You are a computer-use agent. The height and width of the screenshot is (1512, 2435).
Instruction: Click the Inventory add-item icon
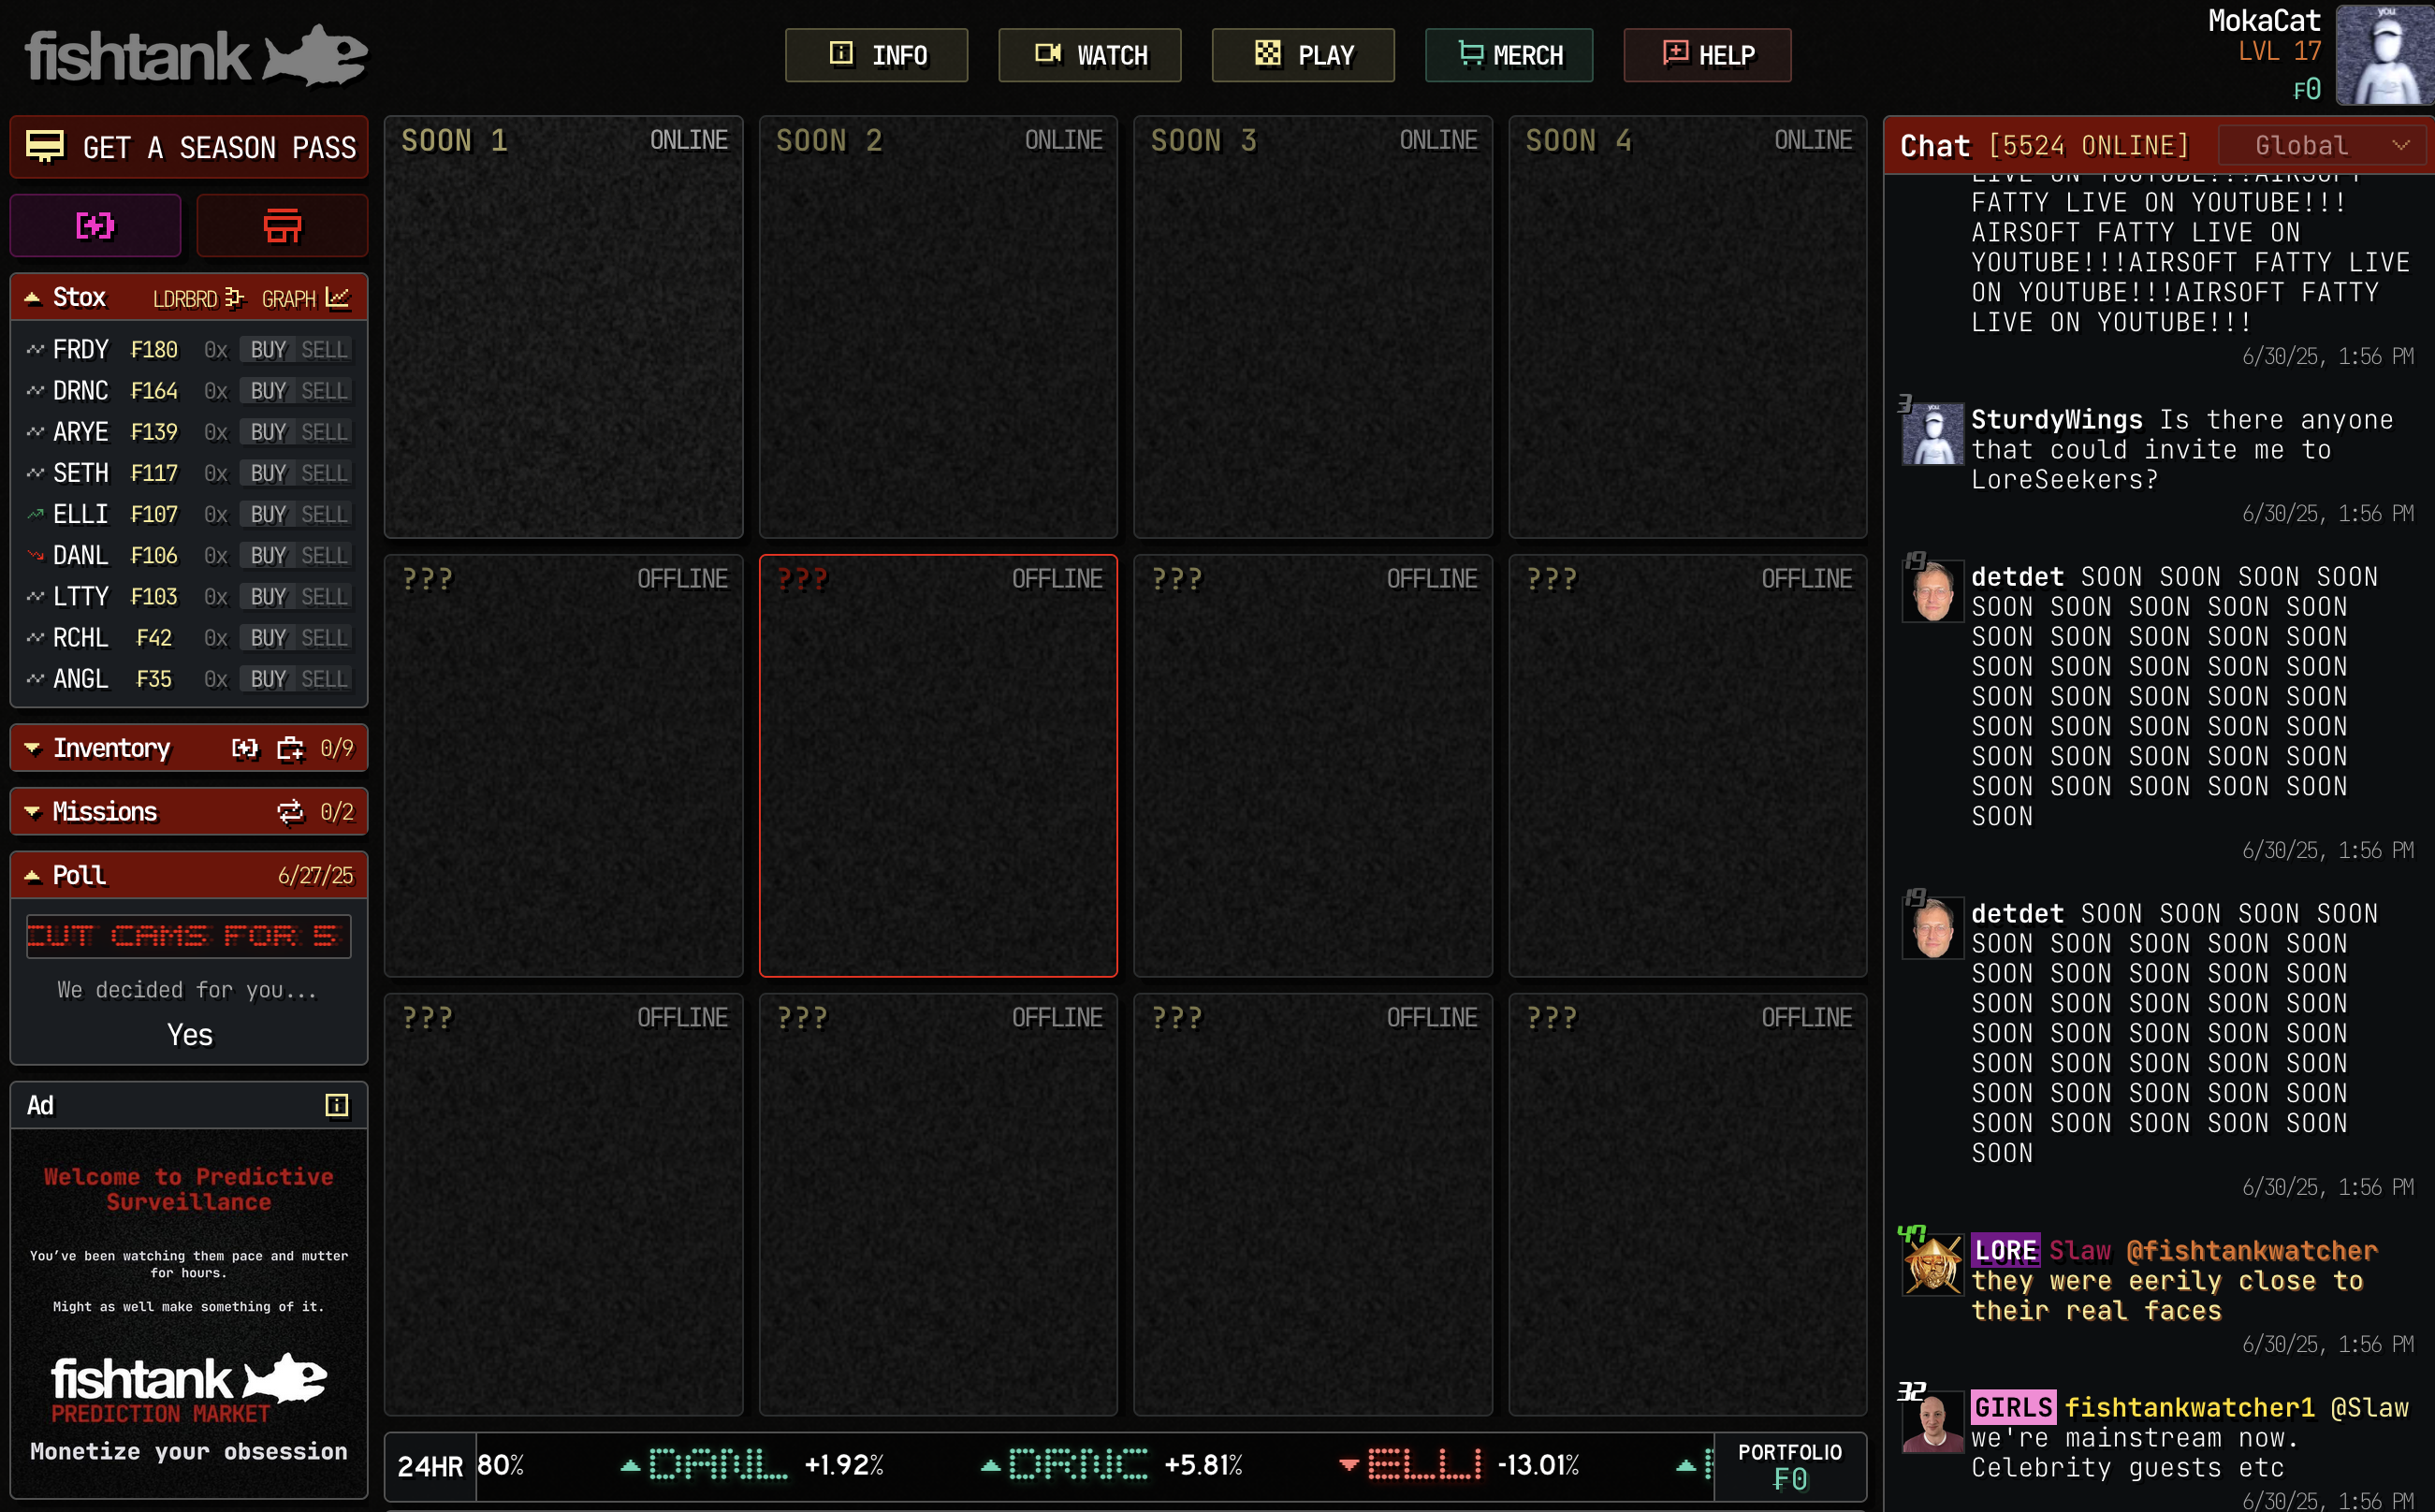pos(290,748)
